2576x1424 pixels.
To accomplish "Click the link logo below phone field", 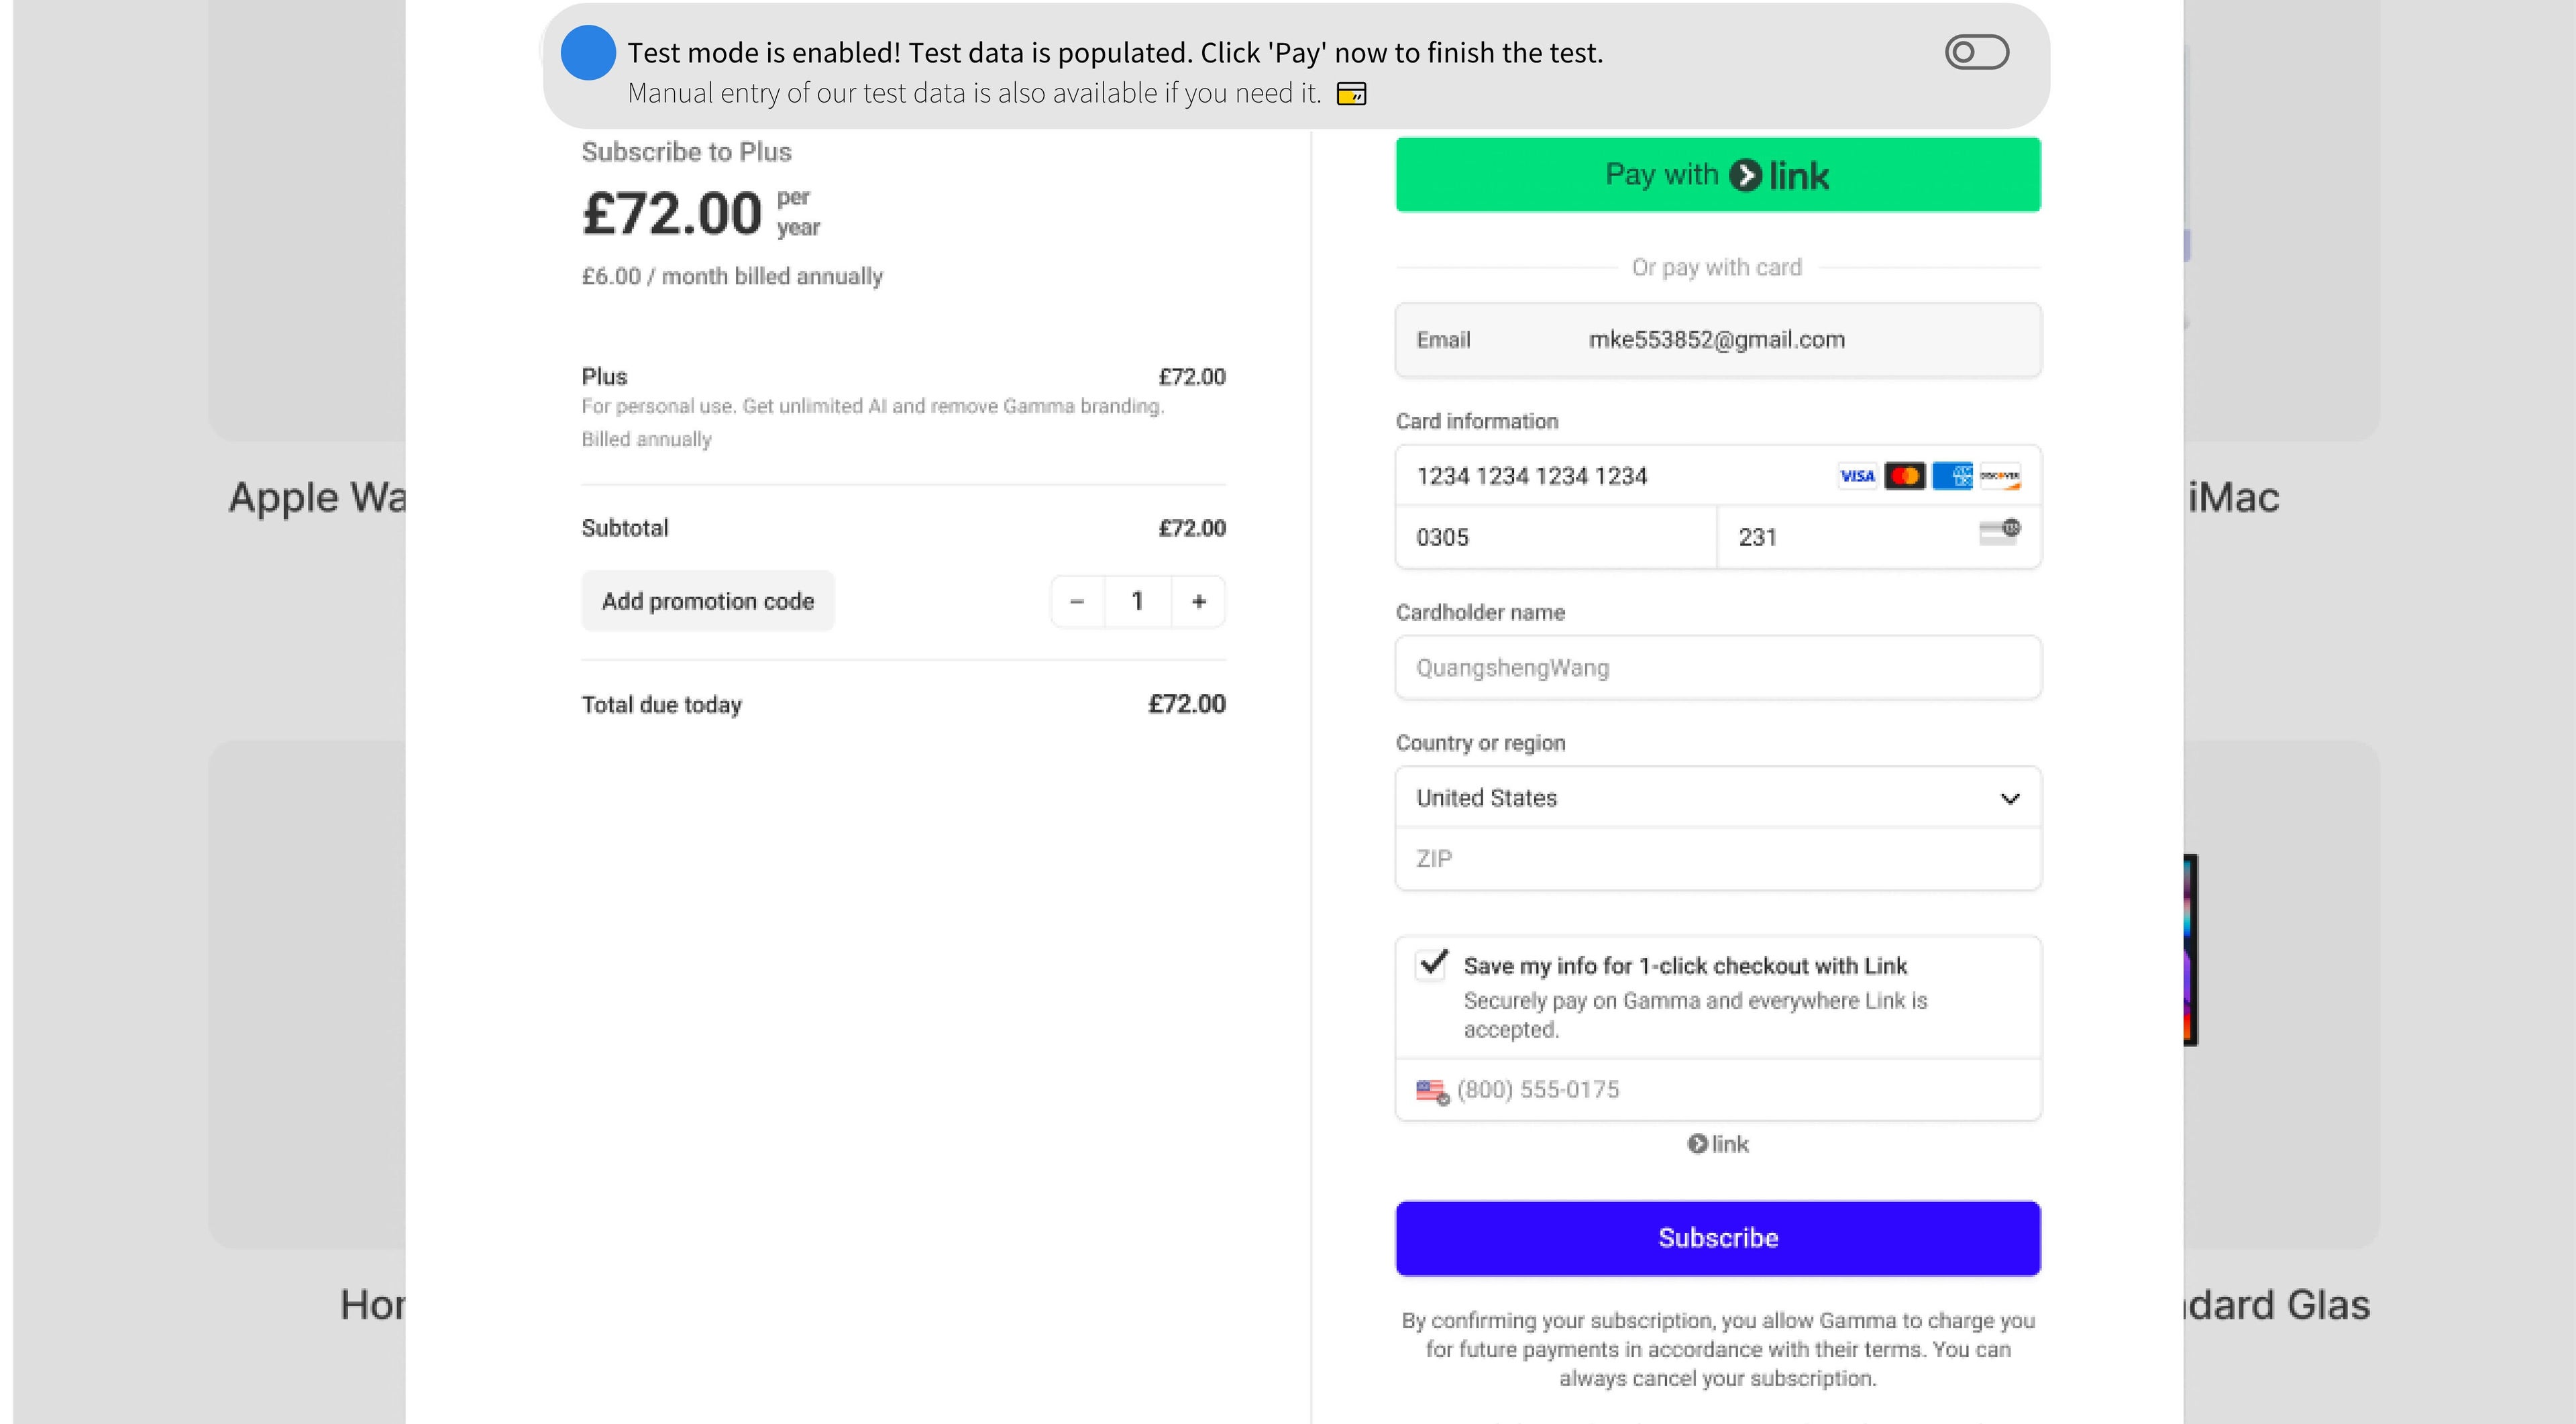I will click(x=1718, y=1144).
